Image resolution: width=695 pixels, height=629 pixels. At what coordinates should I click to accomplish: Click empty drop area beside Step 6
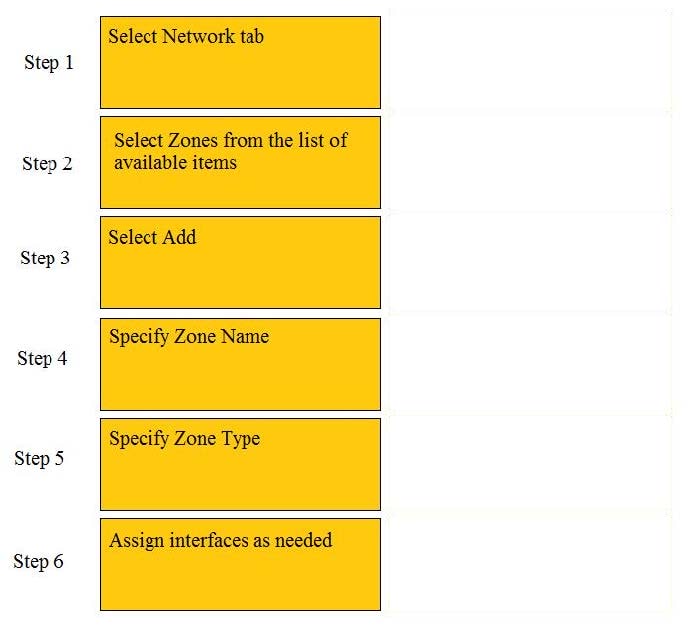530,563
